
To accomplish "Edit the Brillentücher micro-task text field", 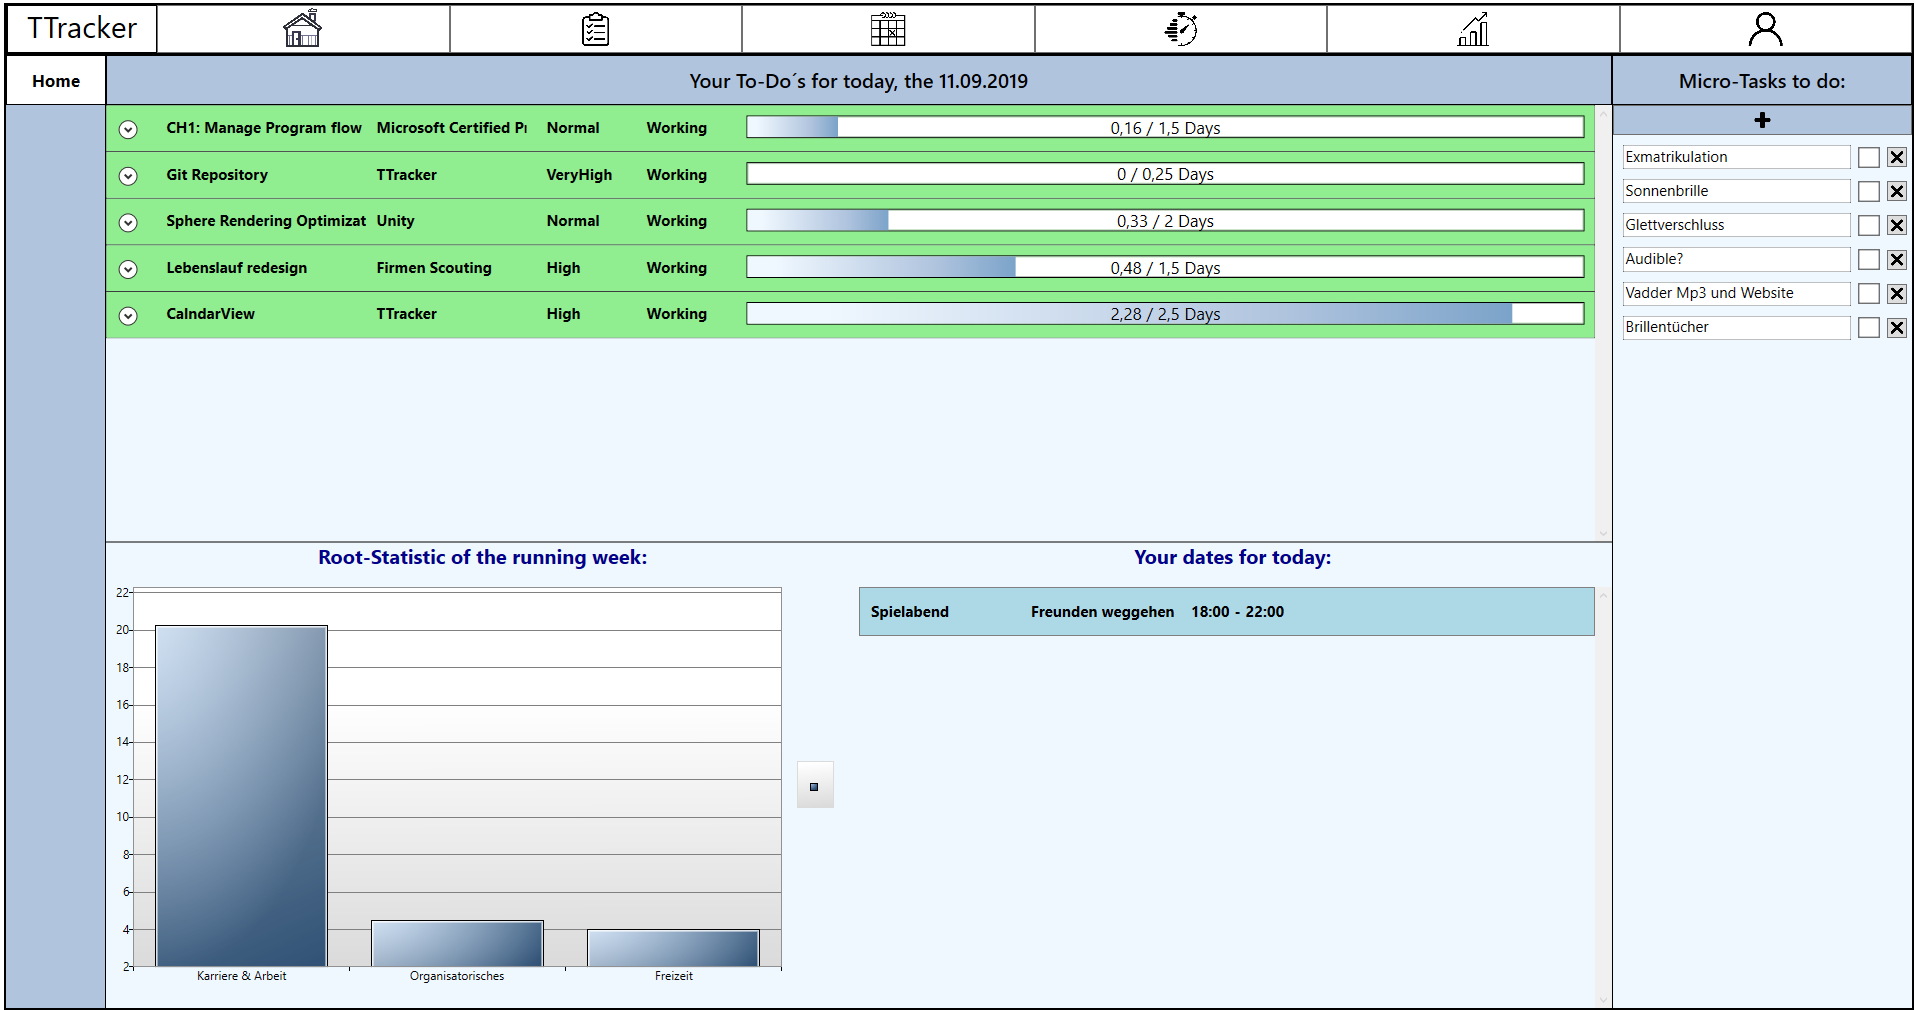I will 1736,327.
